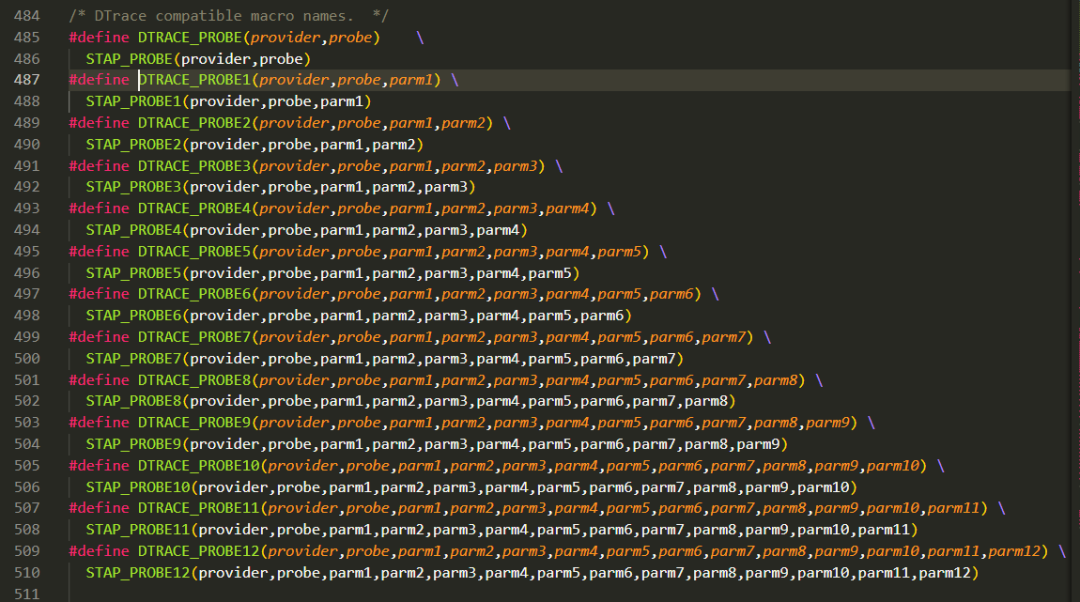The height and width of the screenshot is (602, 1080).
Task: Click the parm12 argument on line 510
Action: pos(944,572)
